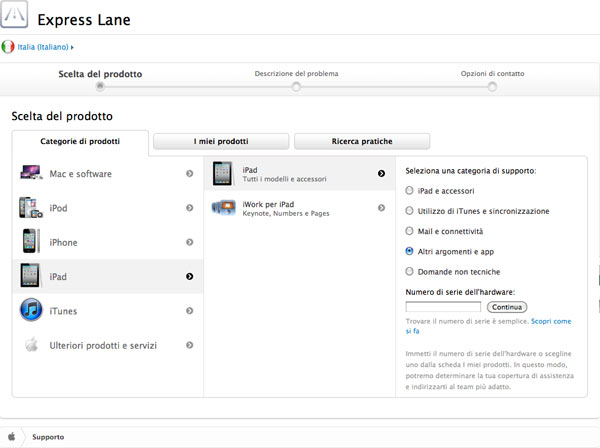Open the Ricerca pratiche tab
Image resolution: width=600 pixels, height=448 pixels.
[362, 142]
